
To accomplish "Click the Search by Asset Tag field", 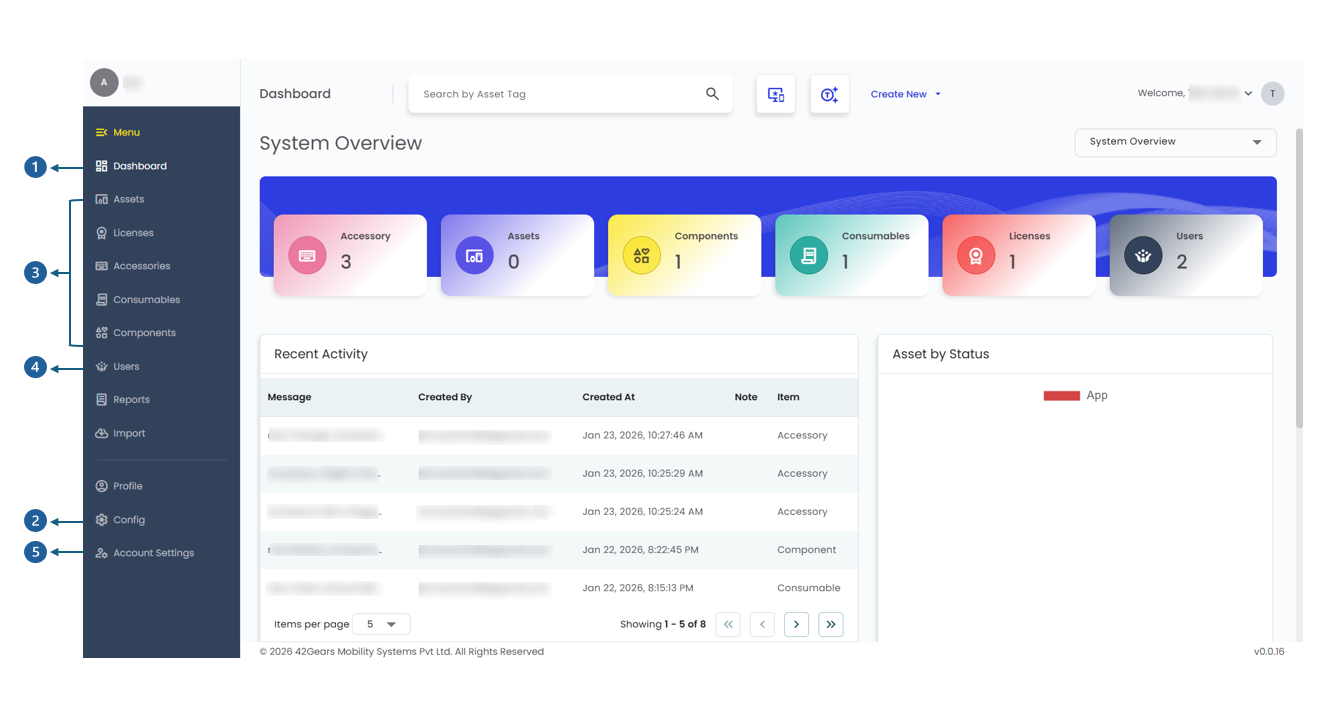I will coord(555,94).
